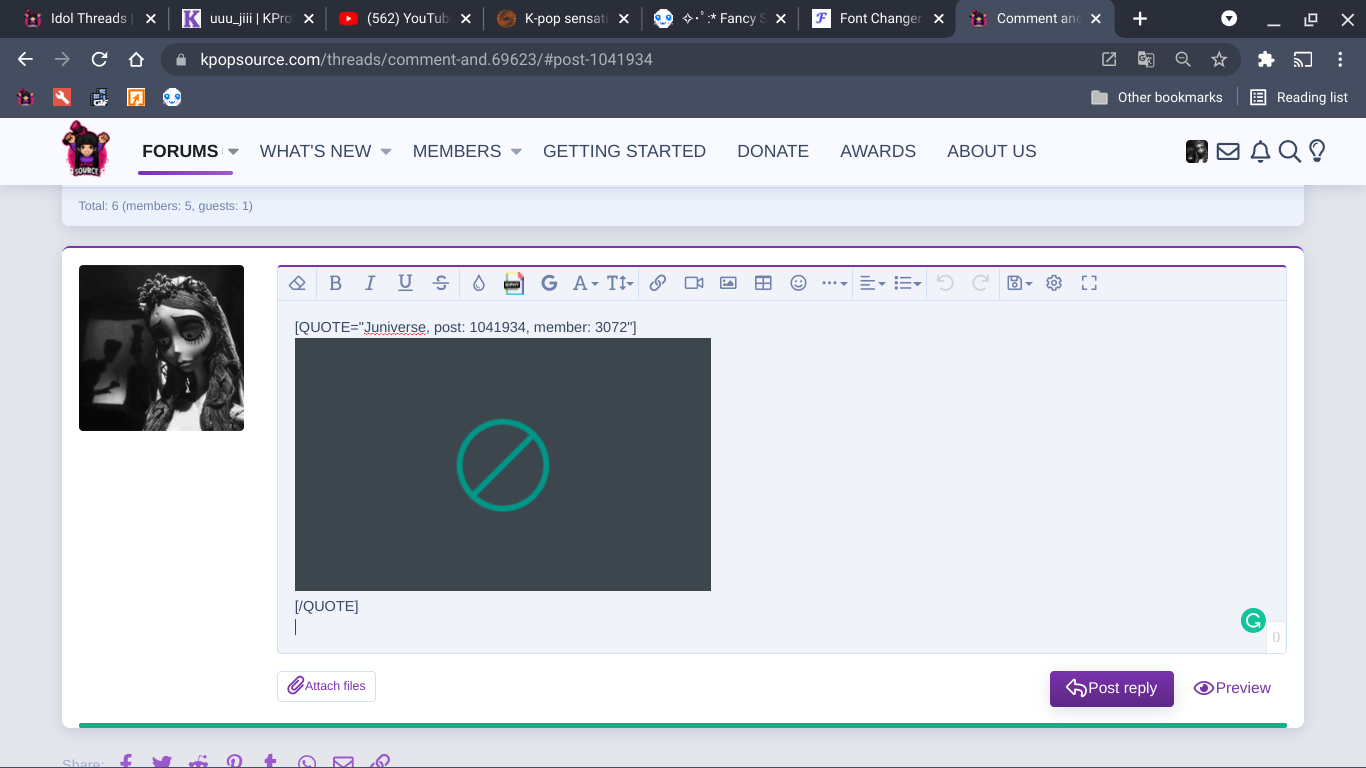
Task: Click the Google G icon in toolbar
Action: 549,283
